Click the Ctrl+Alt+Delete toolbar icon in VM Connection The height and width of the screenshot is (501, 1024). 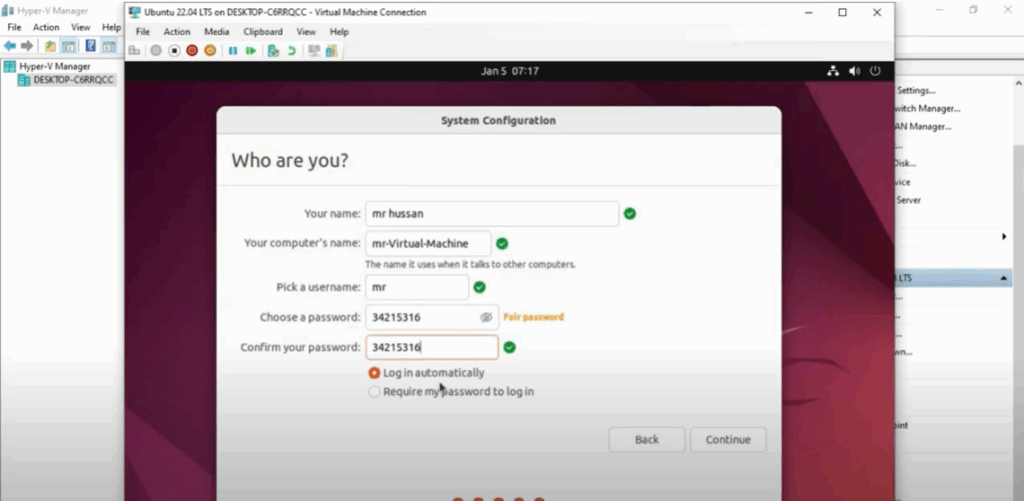click(135, 50)
